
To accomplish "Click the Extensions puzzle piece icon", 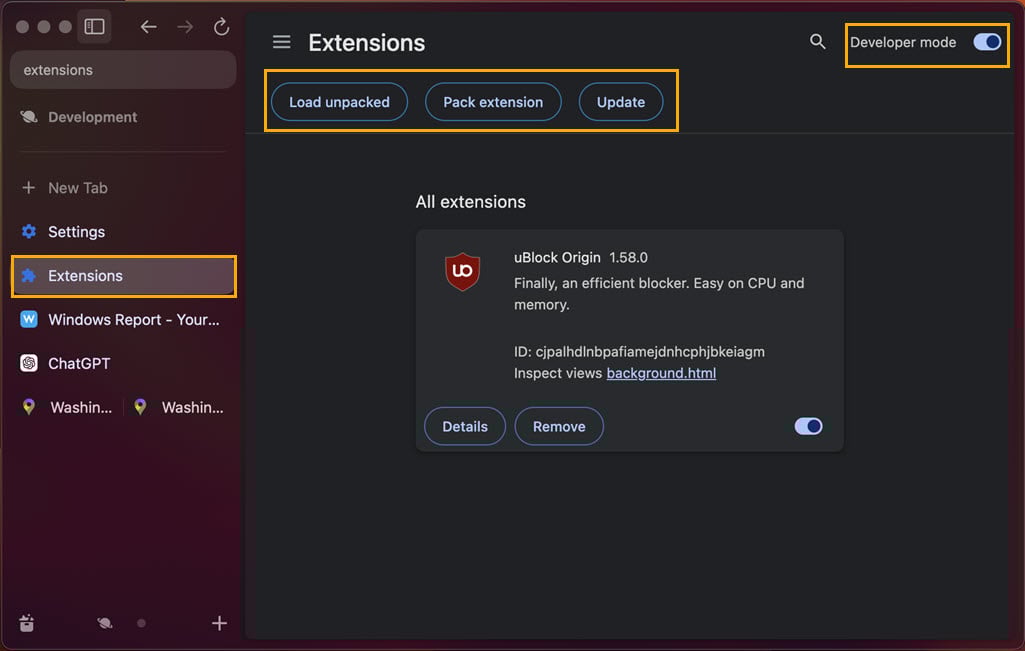I will [x=29, y=275].
